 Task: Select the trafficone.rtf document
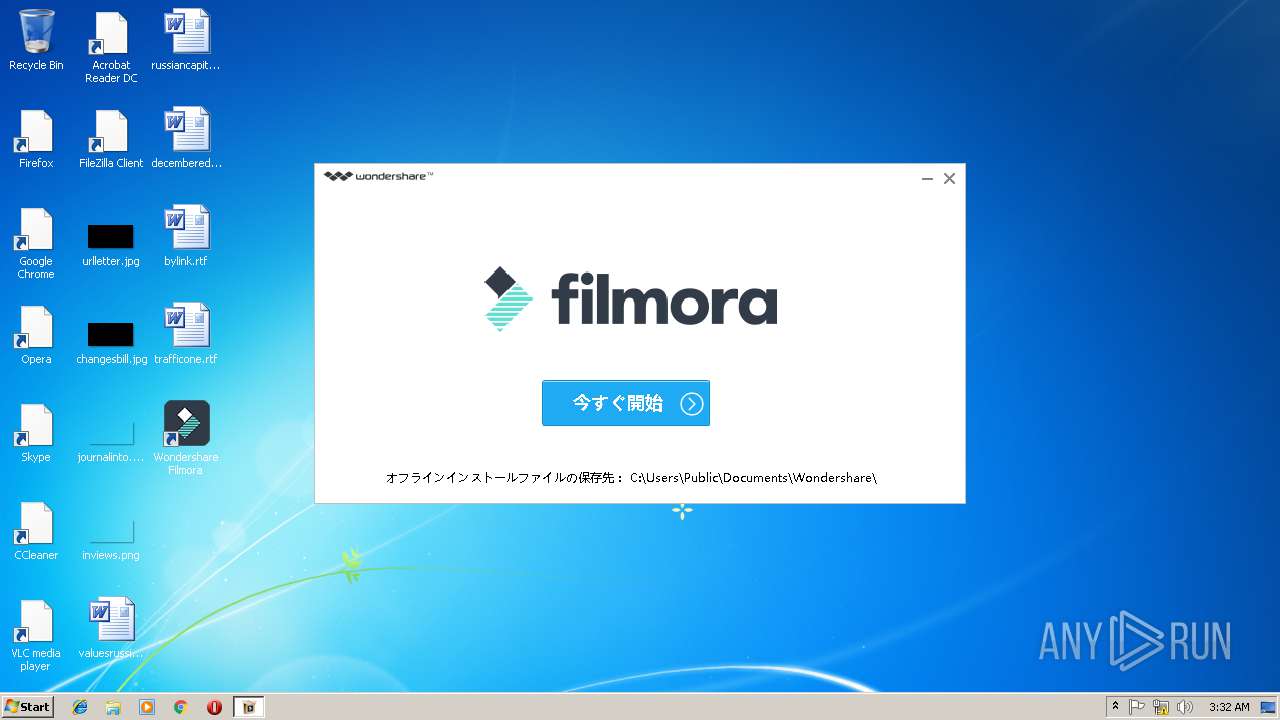point(186,335)
